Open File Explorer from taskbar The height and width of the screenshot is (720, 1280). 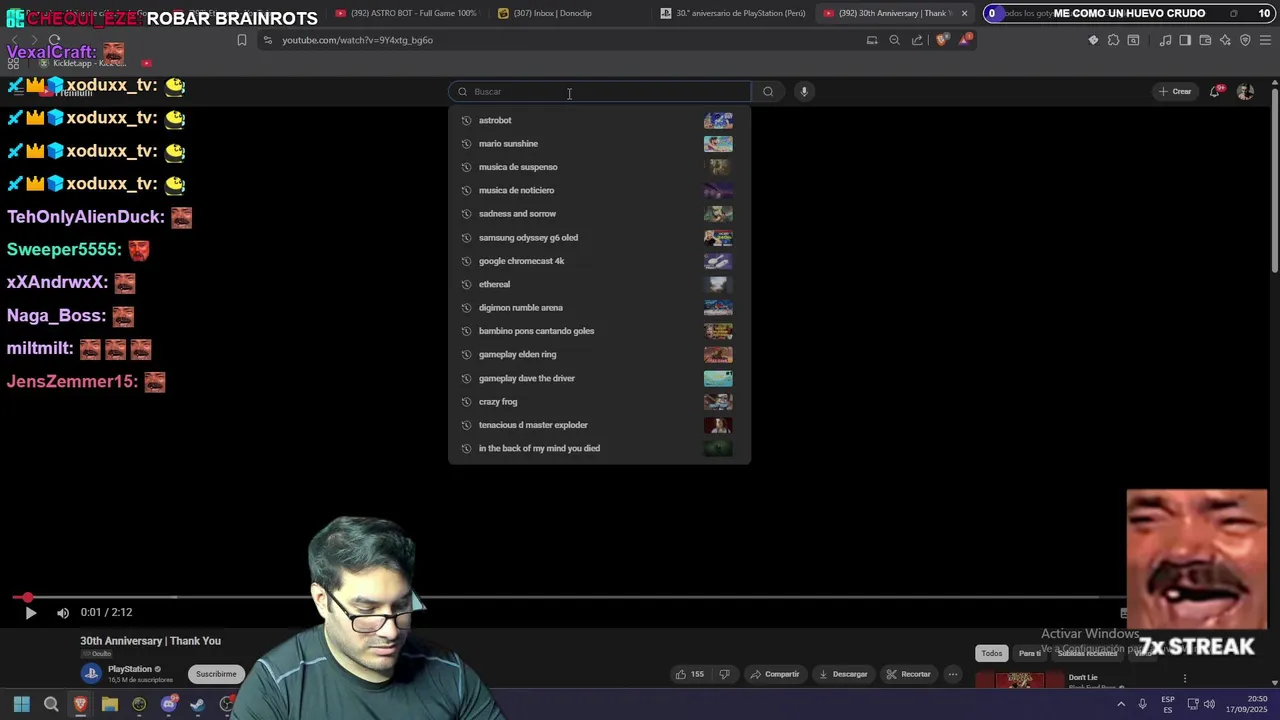click(110, 705)
